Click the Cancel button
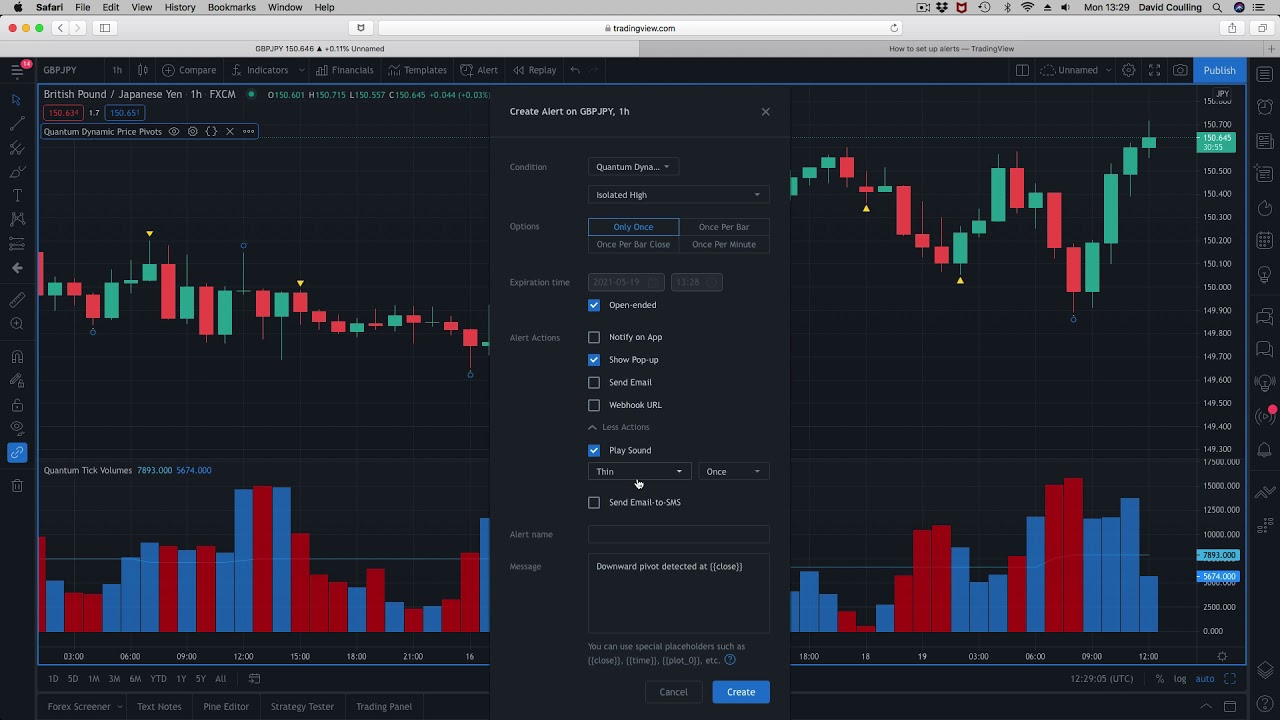 pos(673,692)
